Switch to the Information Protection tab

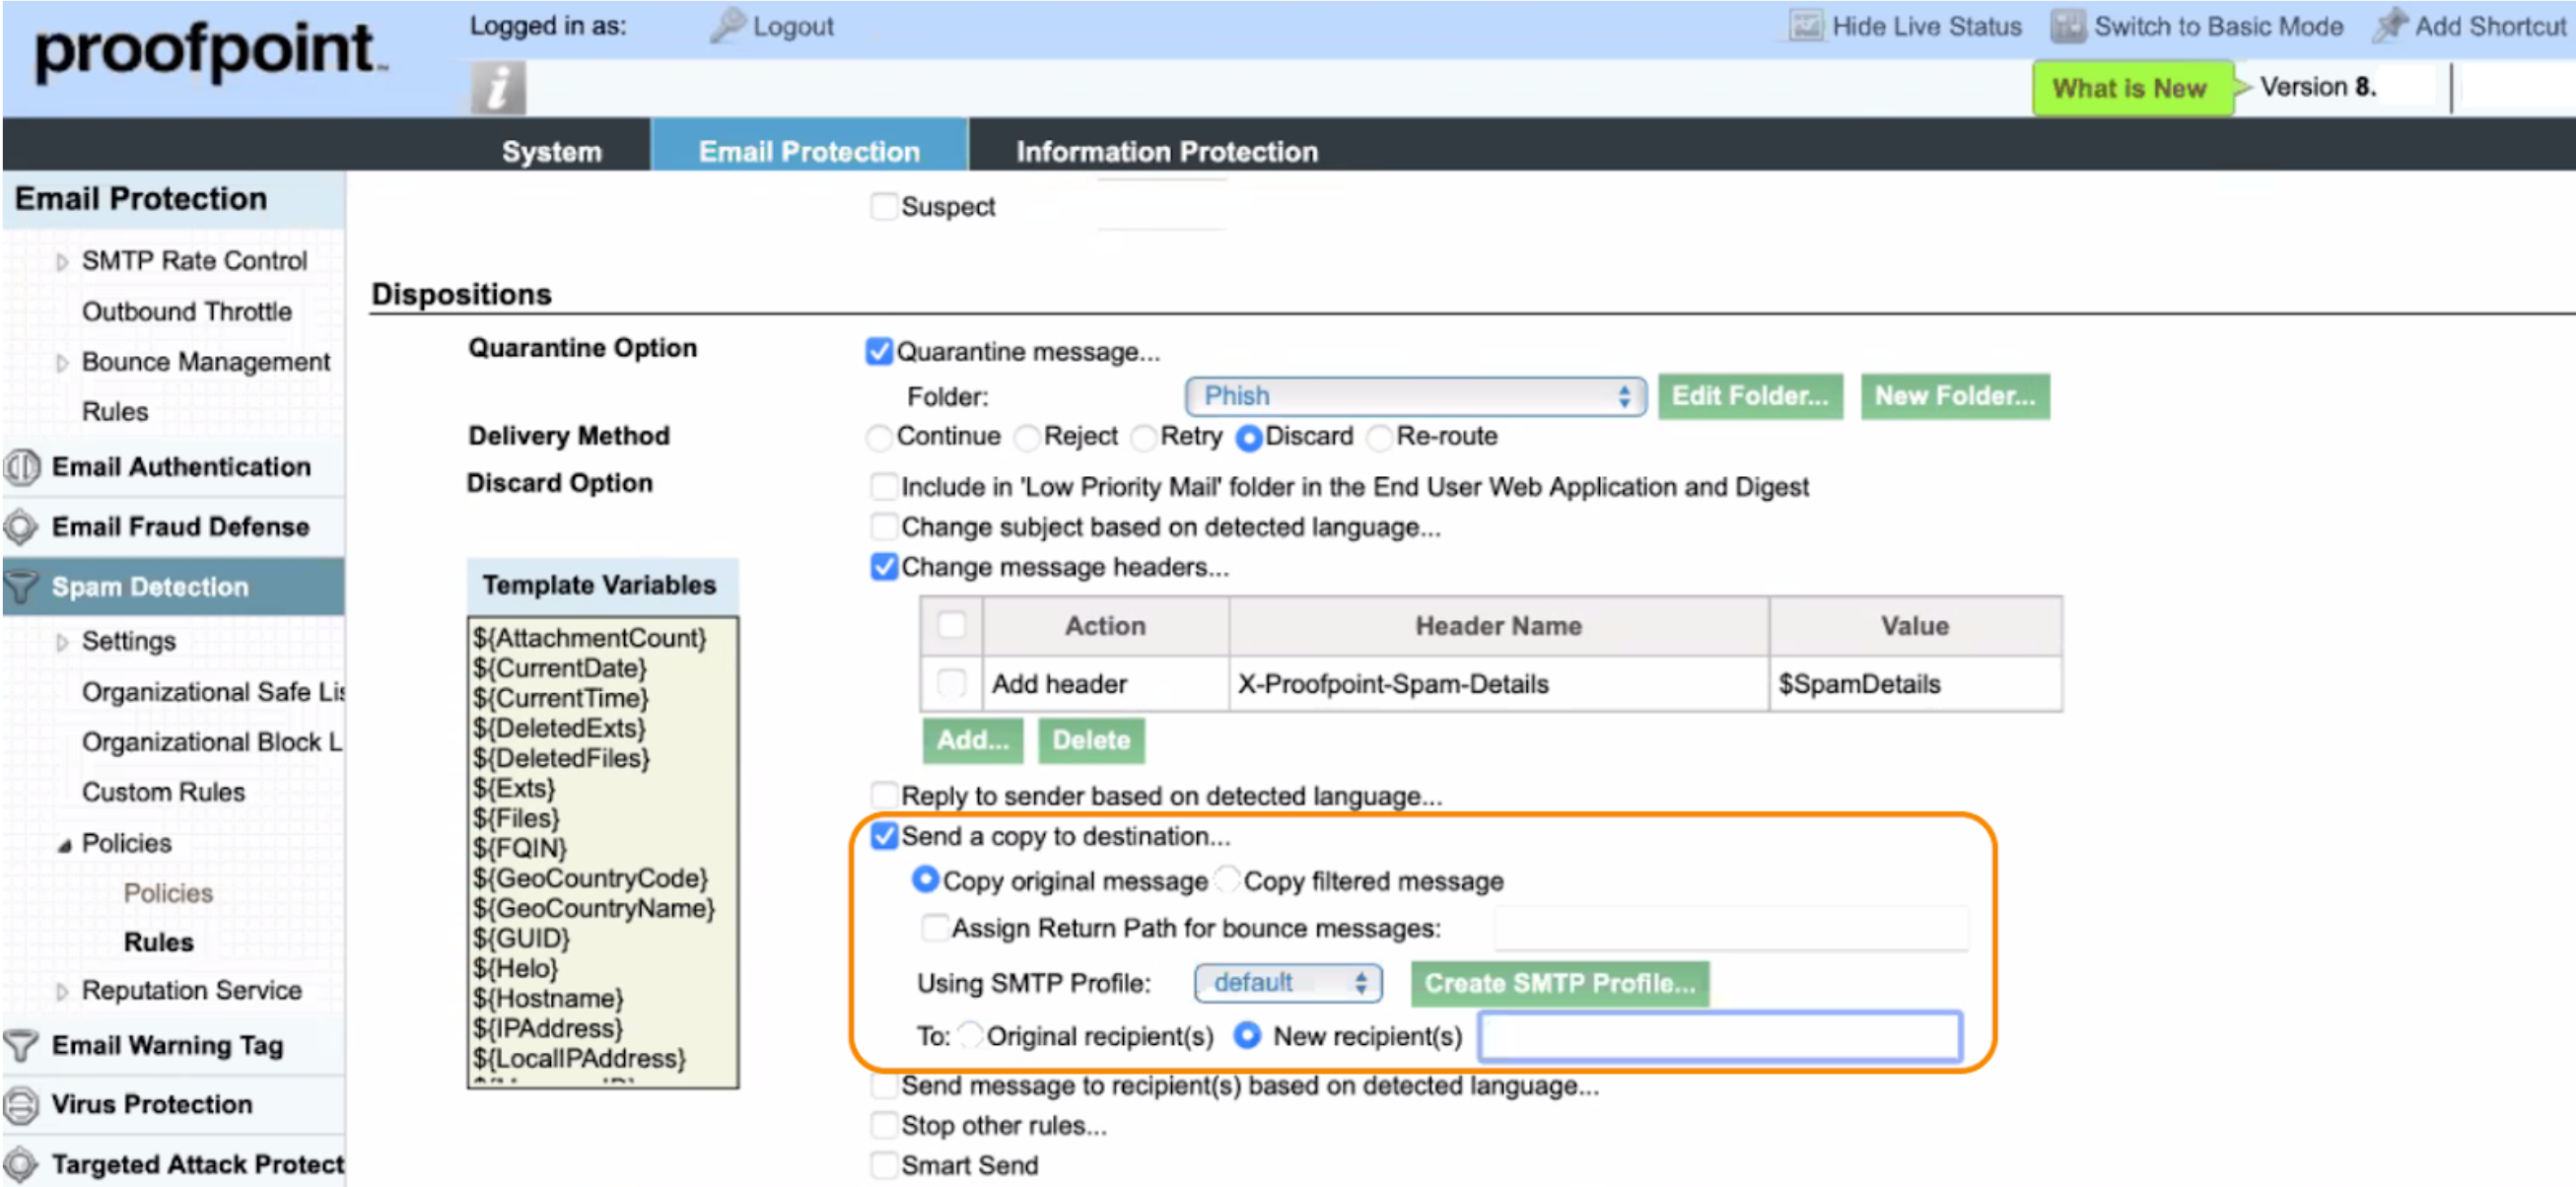click(1166, 151)
